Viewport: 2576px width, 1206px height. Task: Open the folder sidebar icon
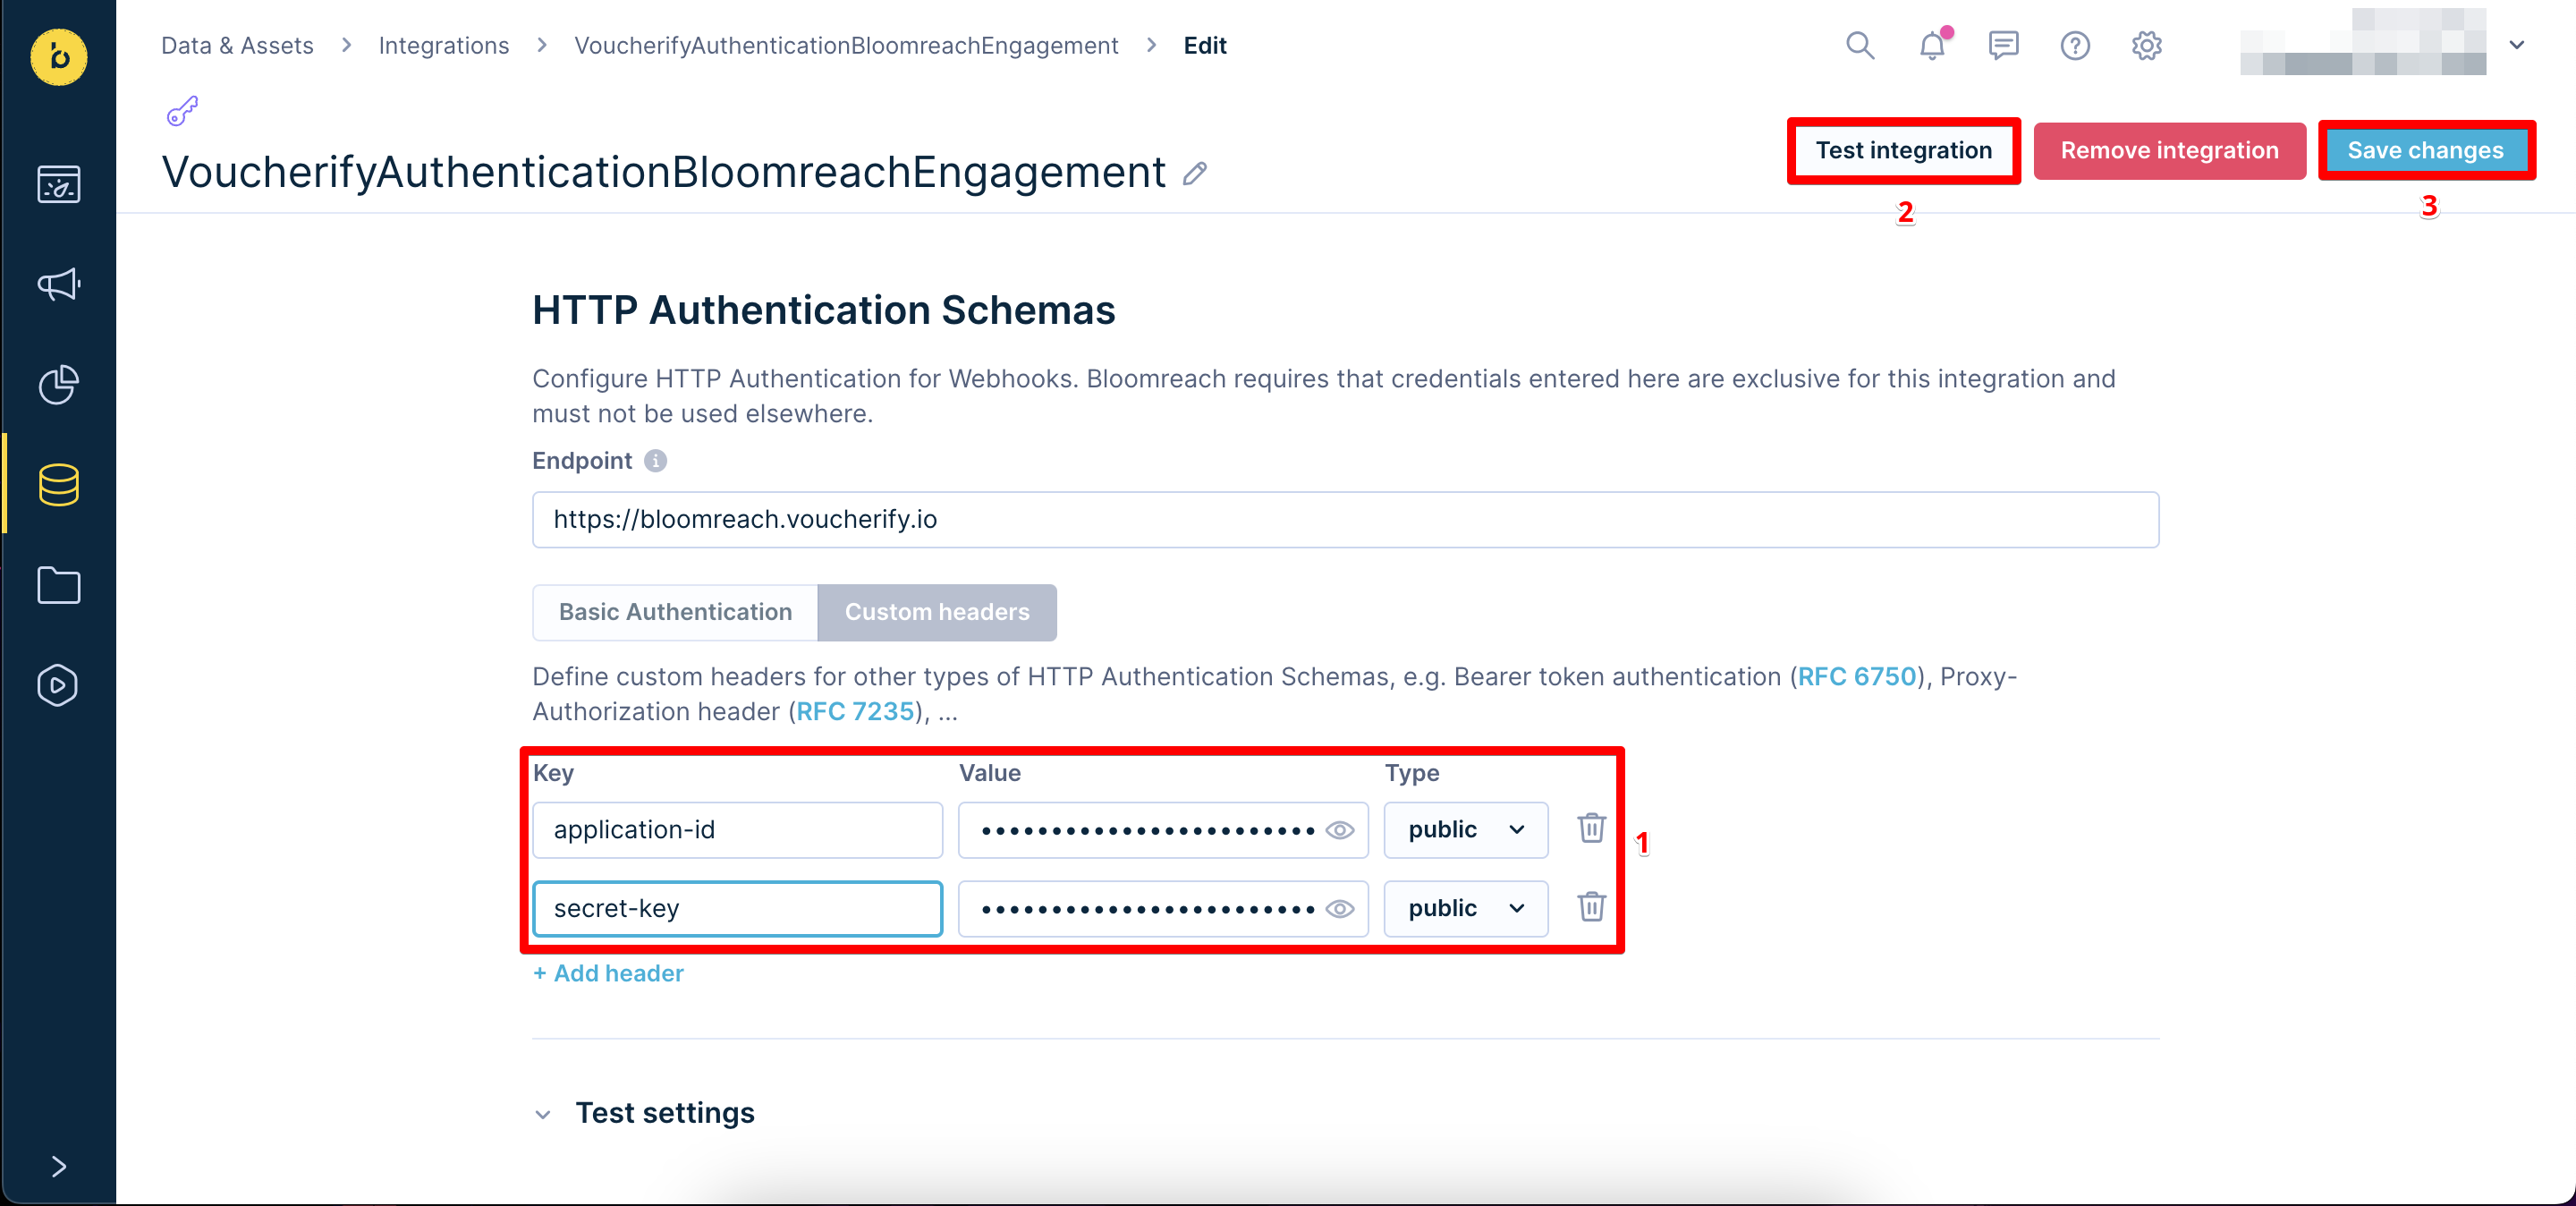click(x=58, y=585)
